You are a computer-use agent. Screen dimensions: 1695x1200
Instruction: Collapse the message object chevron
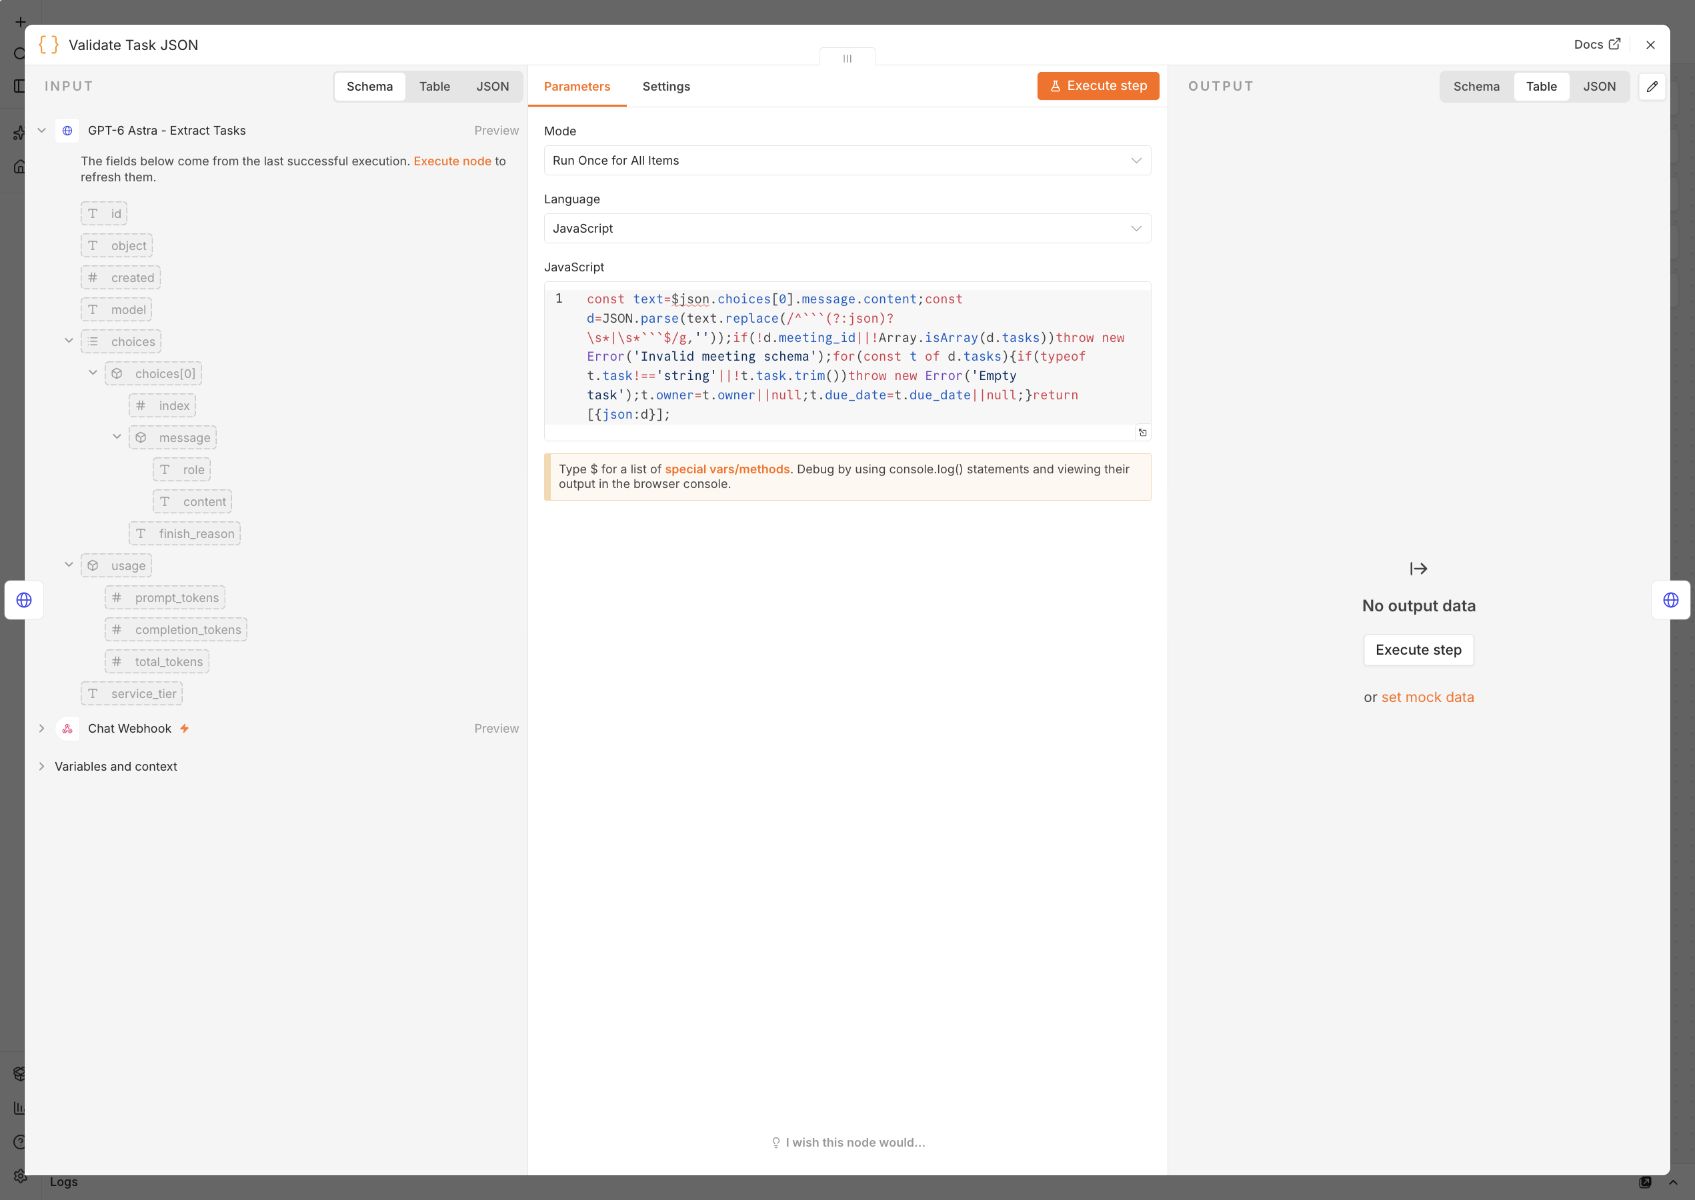117,437
